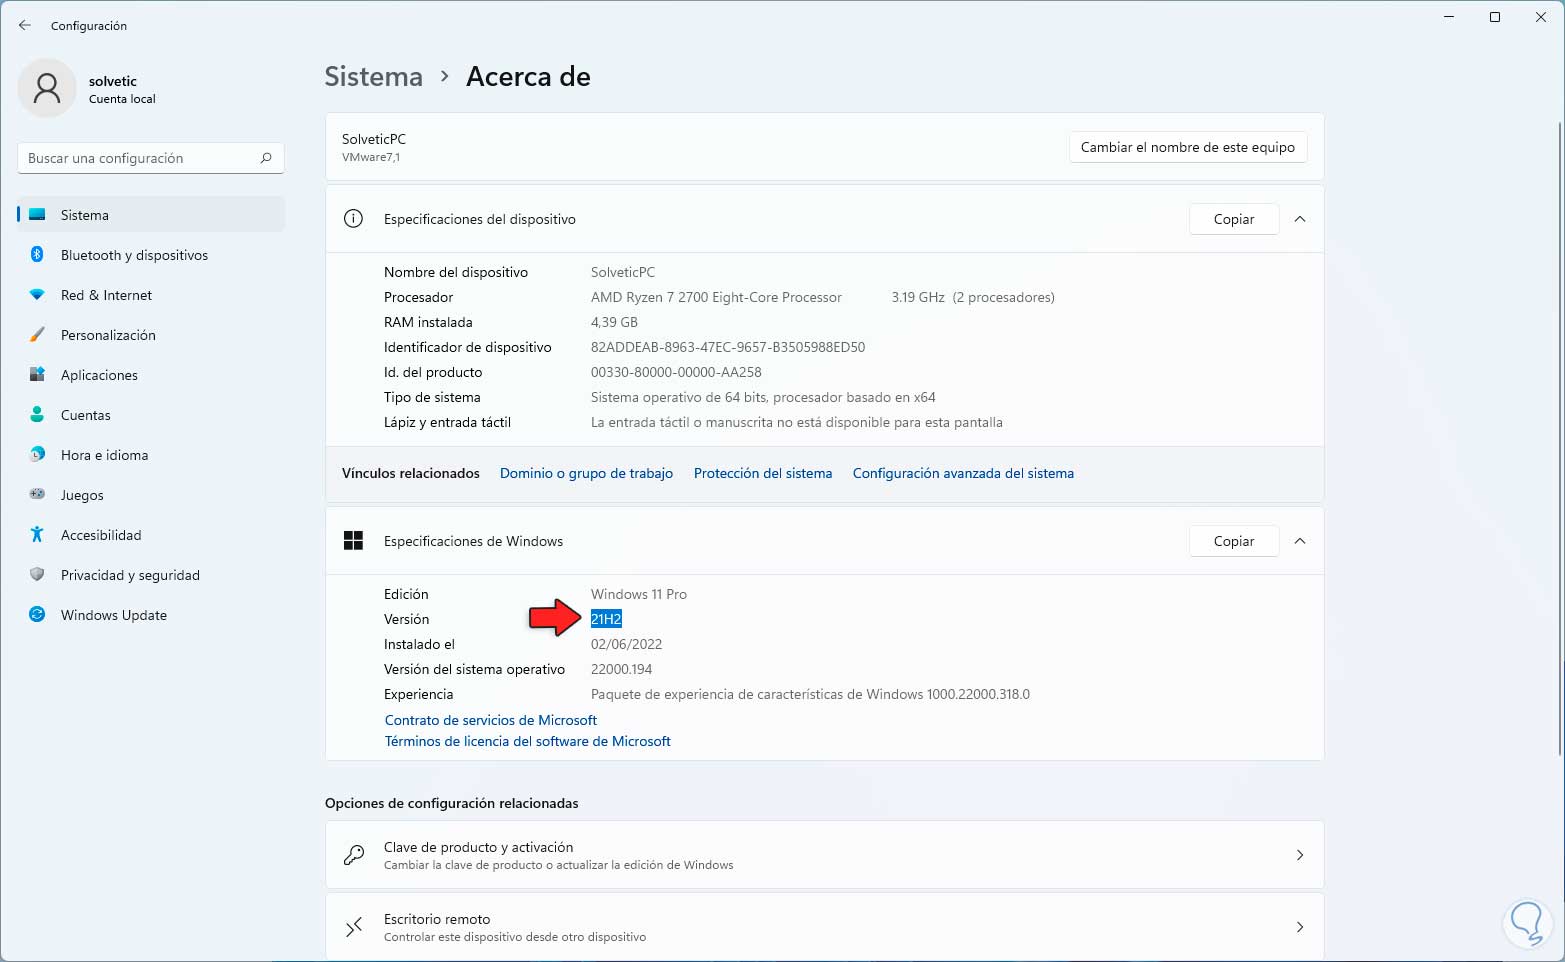Open Contrato de servicios de Microsoft

[491, 720]
